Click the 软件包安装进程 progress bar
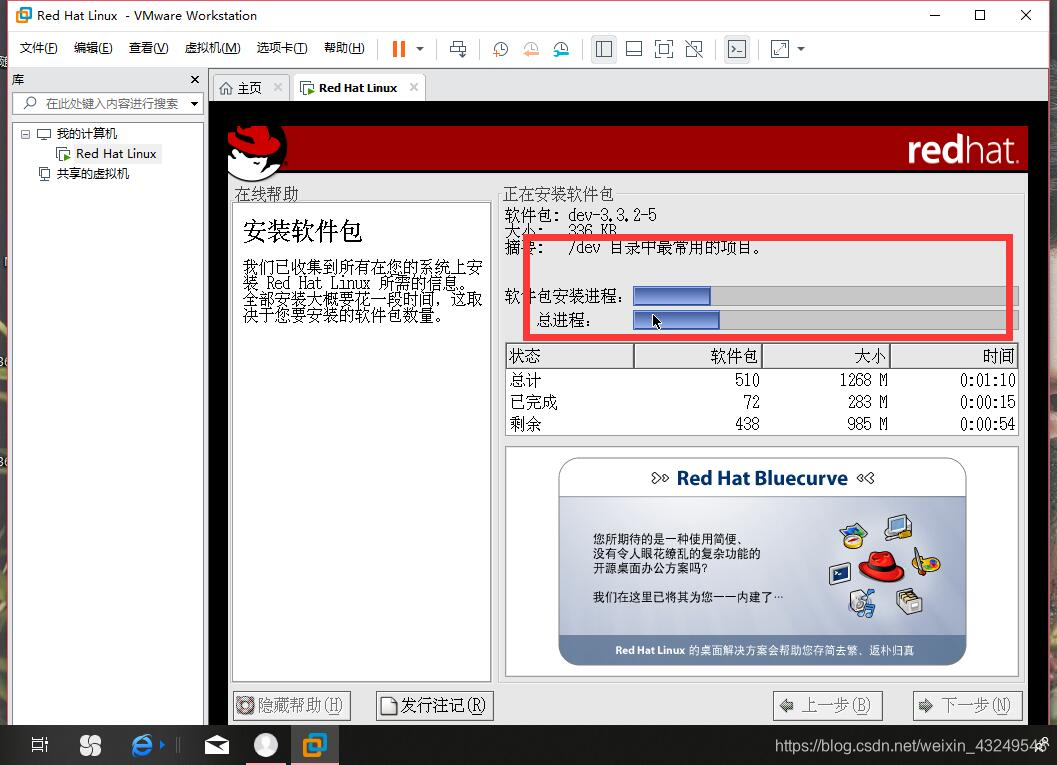The image size is (1057, 765). coord(825,296)
